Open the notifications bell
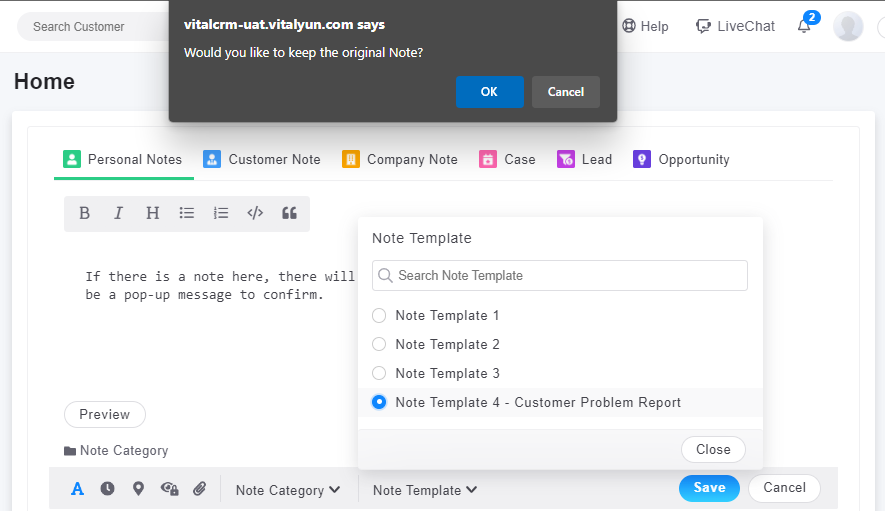This screenshot has height=511, width=885. tap(804, 26)
